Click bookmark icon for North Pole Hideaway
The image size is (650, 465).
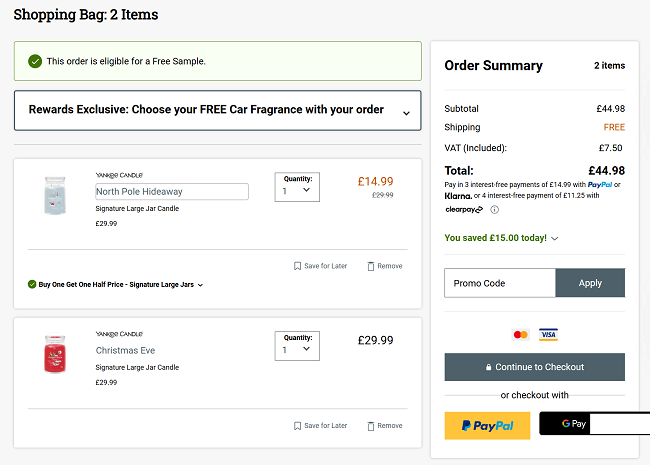(x=297, y=266)
